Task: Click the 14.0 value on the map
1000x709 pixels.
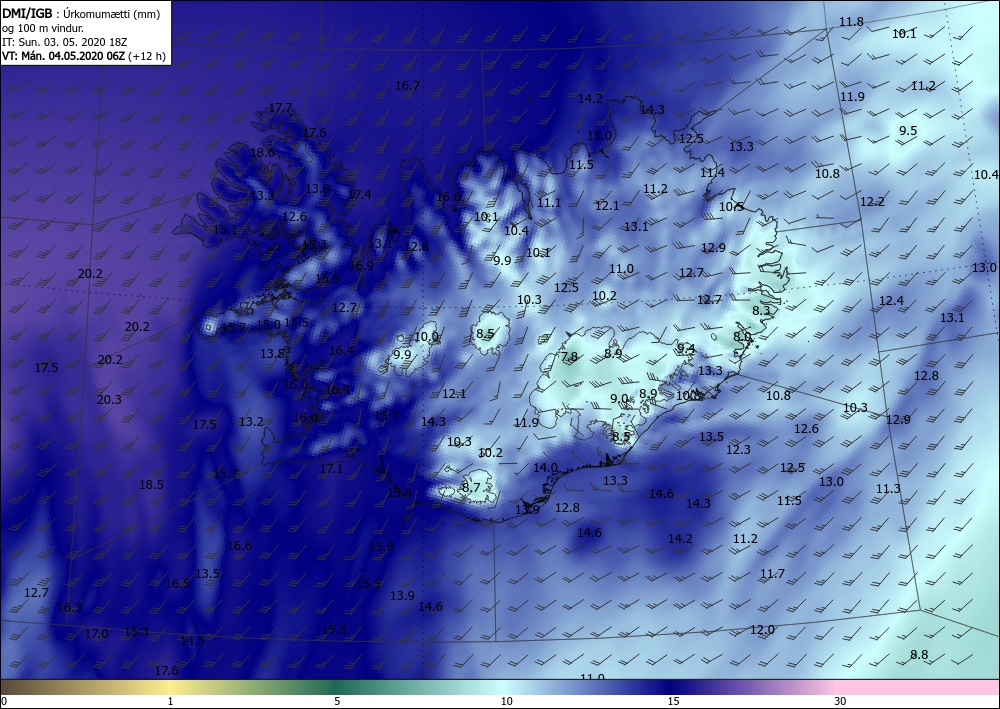Action: coord(545,468)
